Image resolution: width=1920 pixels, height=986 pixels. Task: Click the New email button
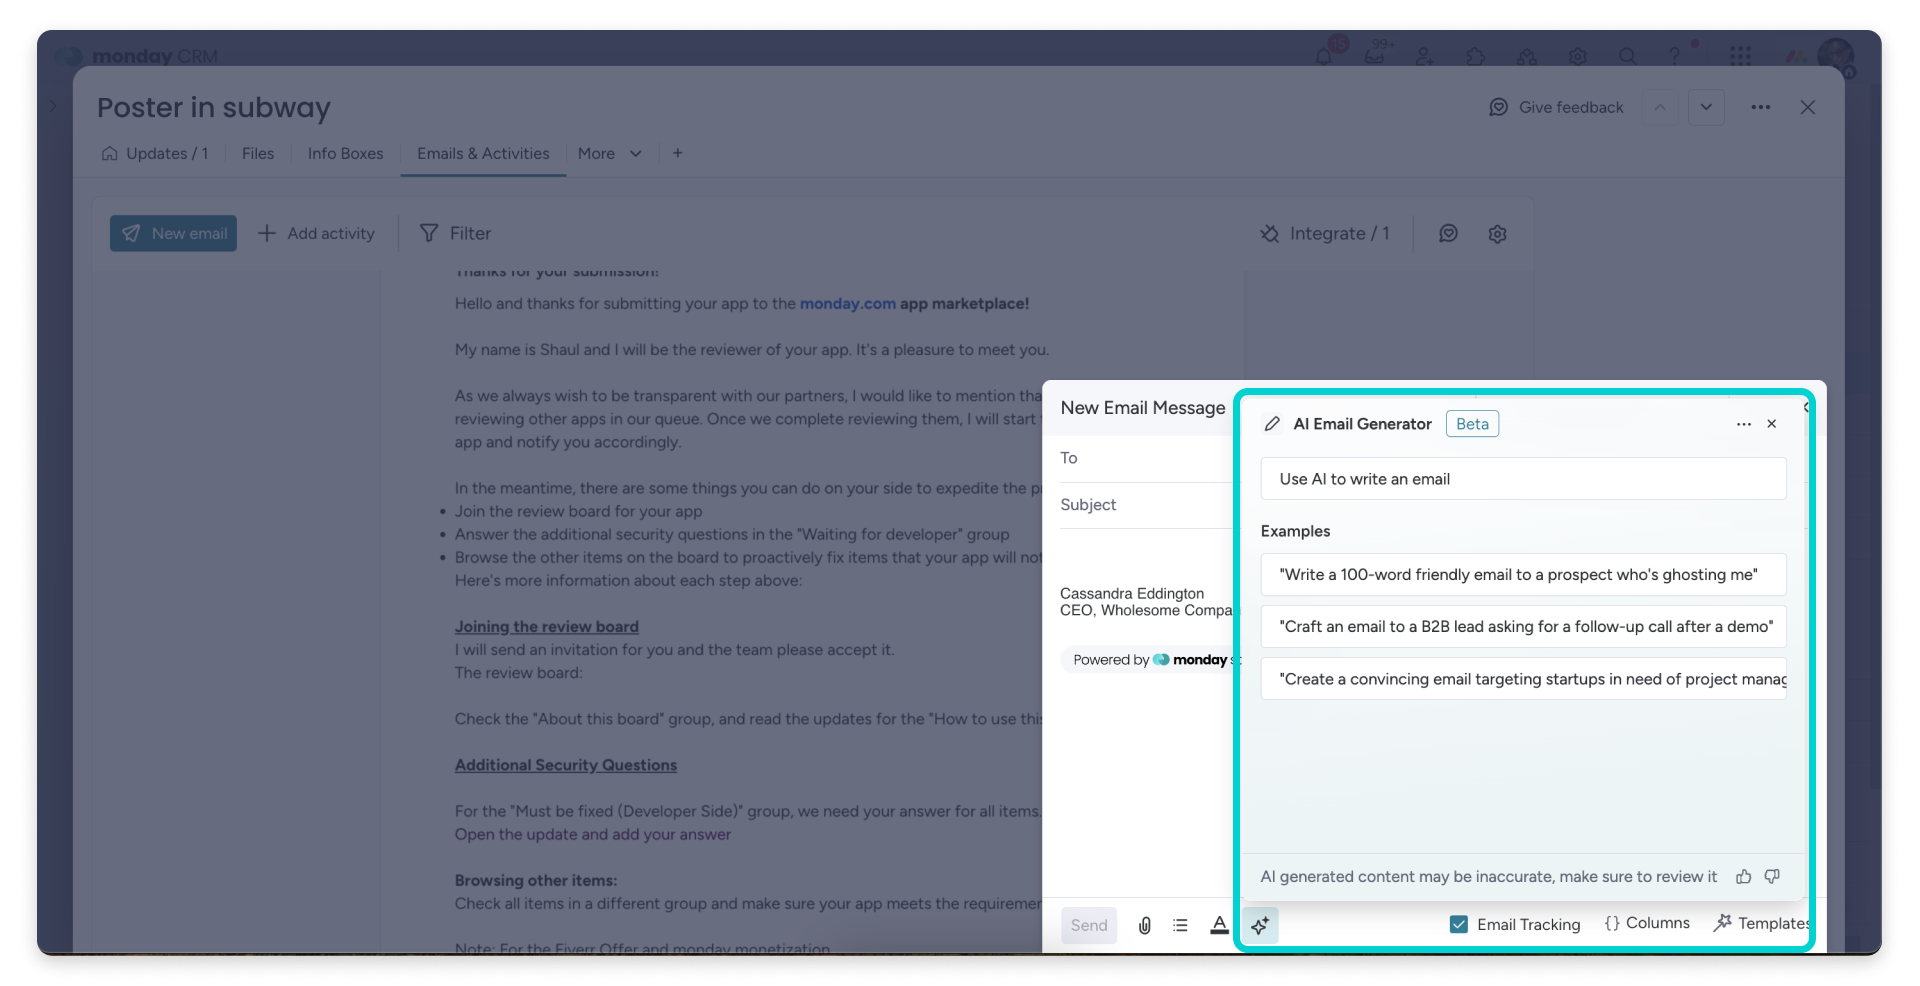[173, 233]
